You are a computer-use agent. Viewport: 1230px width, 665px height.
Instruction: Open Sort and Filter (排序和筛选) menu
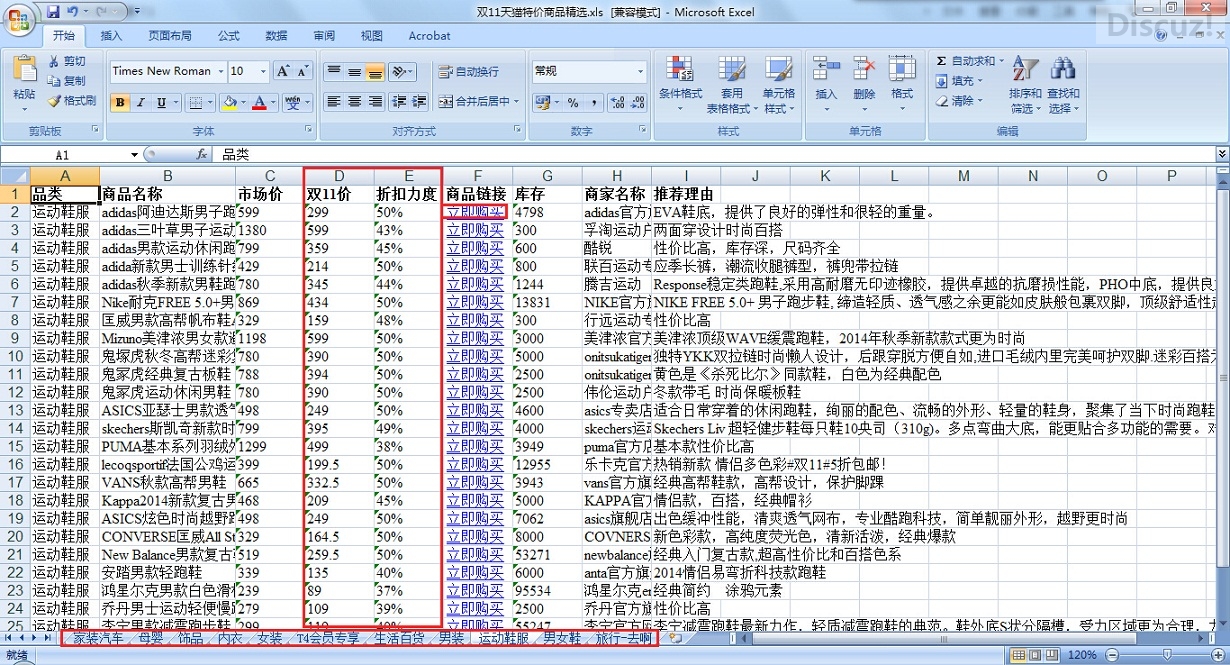point(1025,84)
